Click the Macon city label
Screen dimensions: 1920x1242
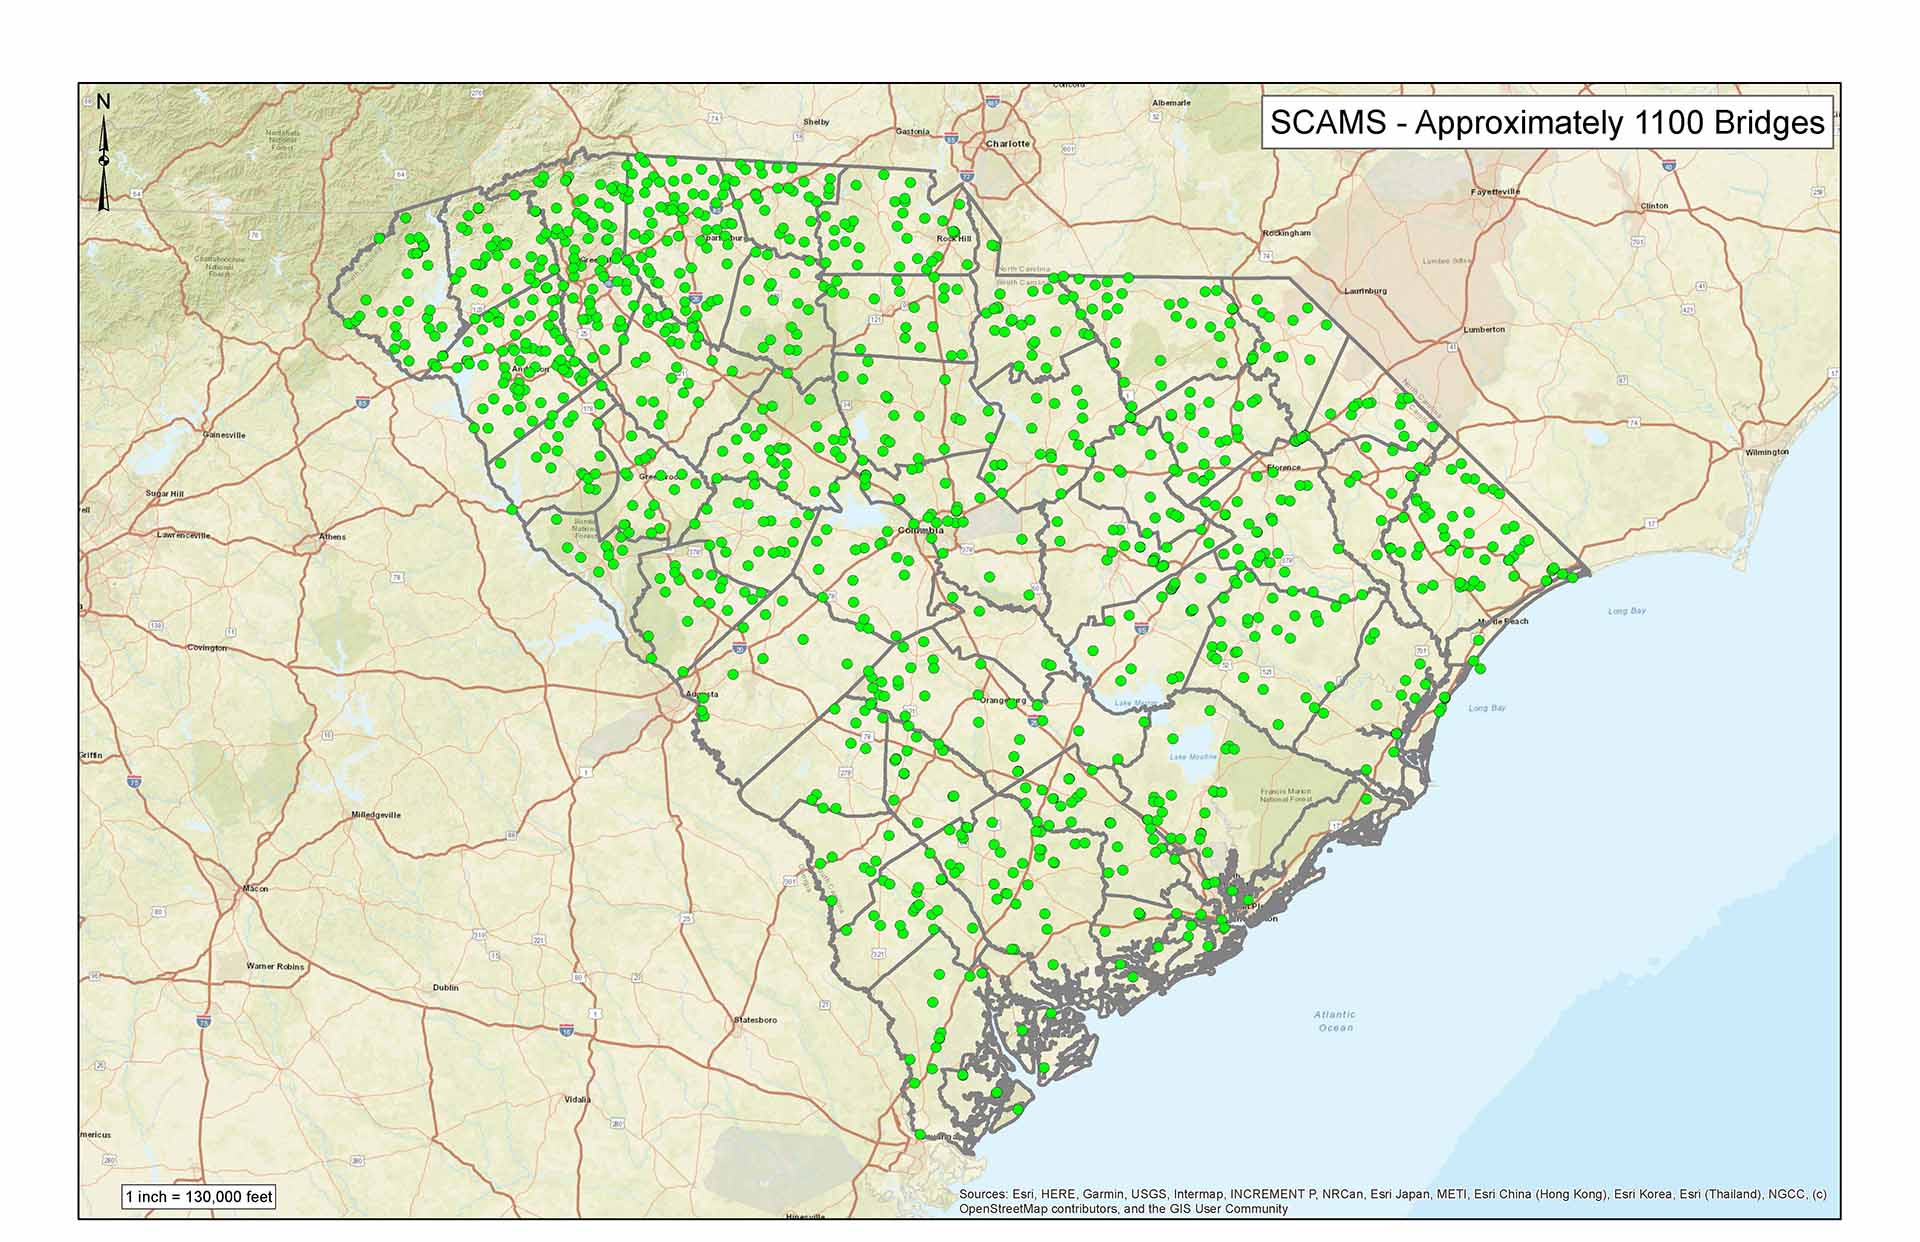point(255,889)
